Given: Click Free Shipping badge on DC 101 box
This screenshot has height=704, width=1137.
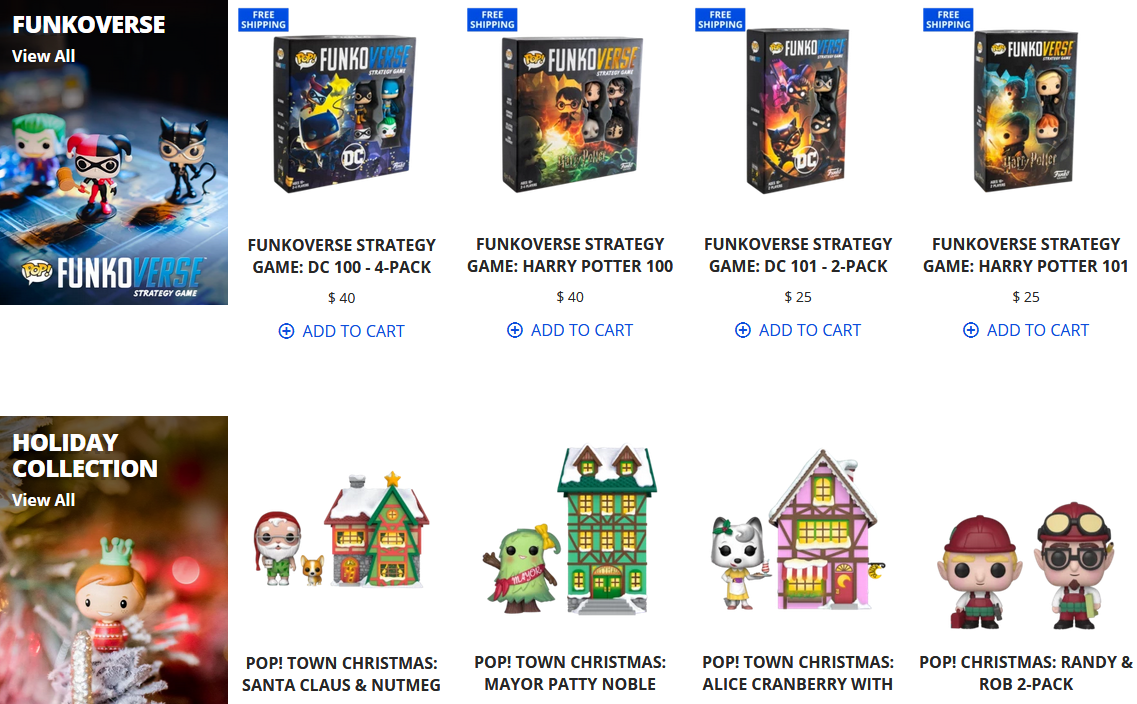Looking at the screenshot, I should [720, 20].
